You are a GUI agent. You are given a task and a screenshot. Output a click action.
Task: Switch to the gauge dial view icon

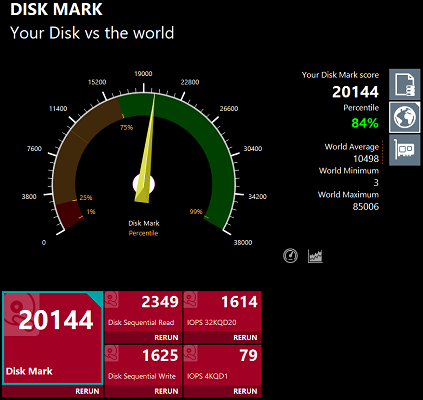(x=290, y=256)
